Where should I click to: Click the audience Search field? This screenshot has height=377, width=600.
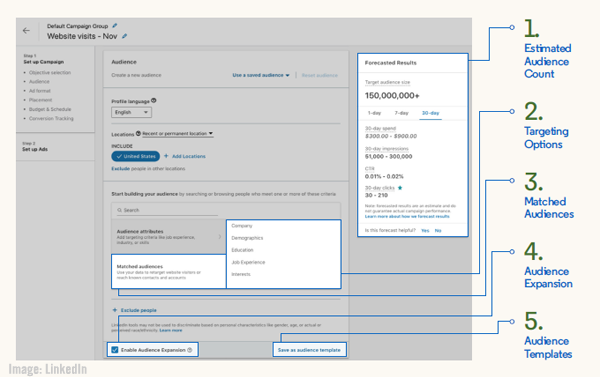pos(167,210)
